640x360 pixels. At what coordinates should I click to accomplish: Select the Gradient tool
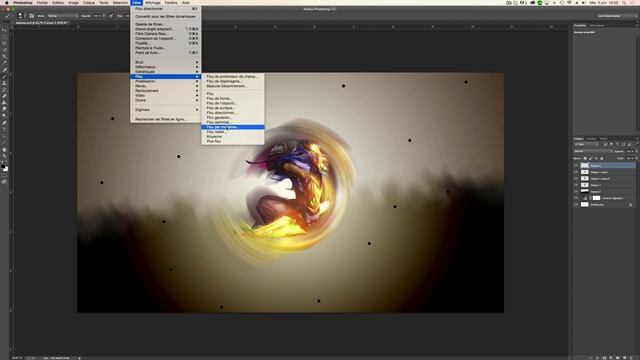click(4, 102)
